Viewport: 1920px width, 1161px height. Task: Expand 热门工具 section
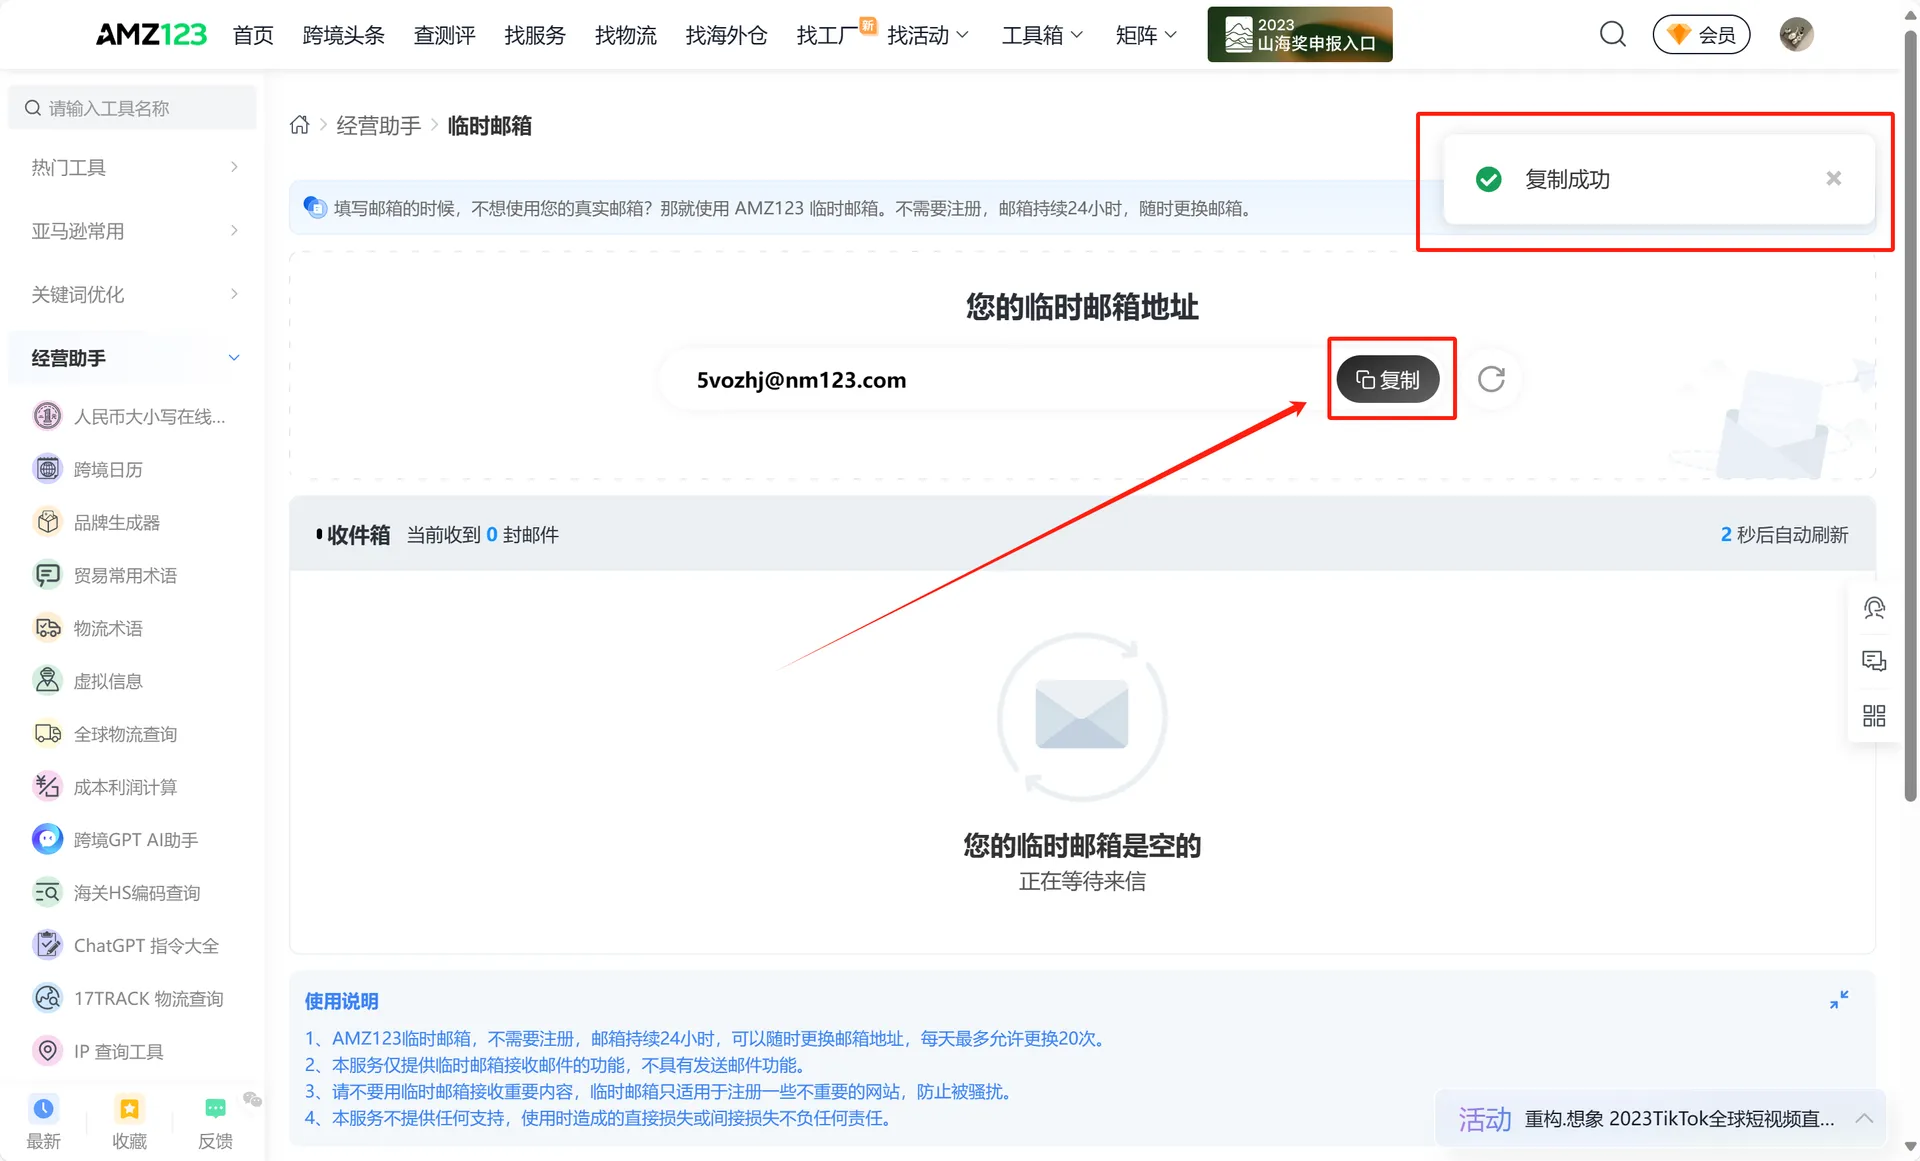[x=132, y=167]
